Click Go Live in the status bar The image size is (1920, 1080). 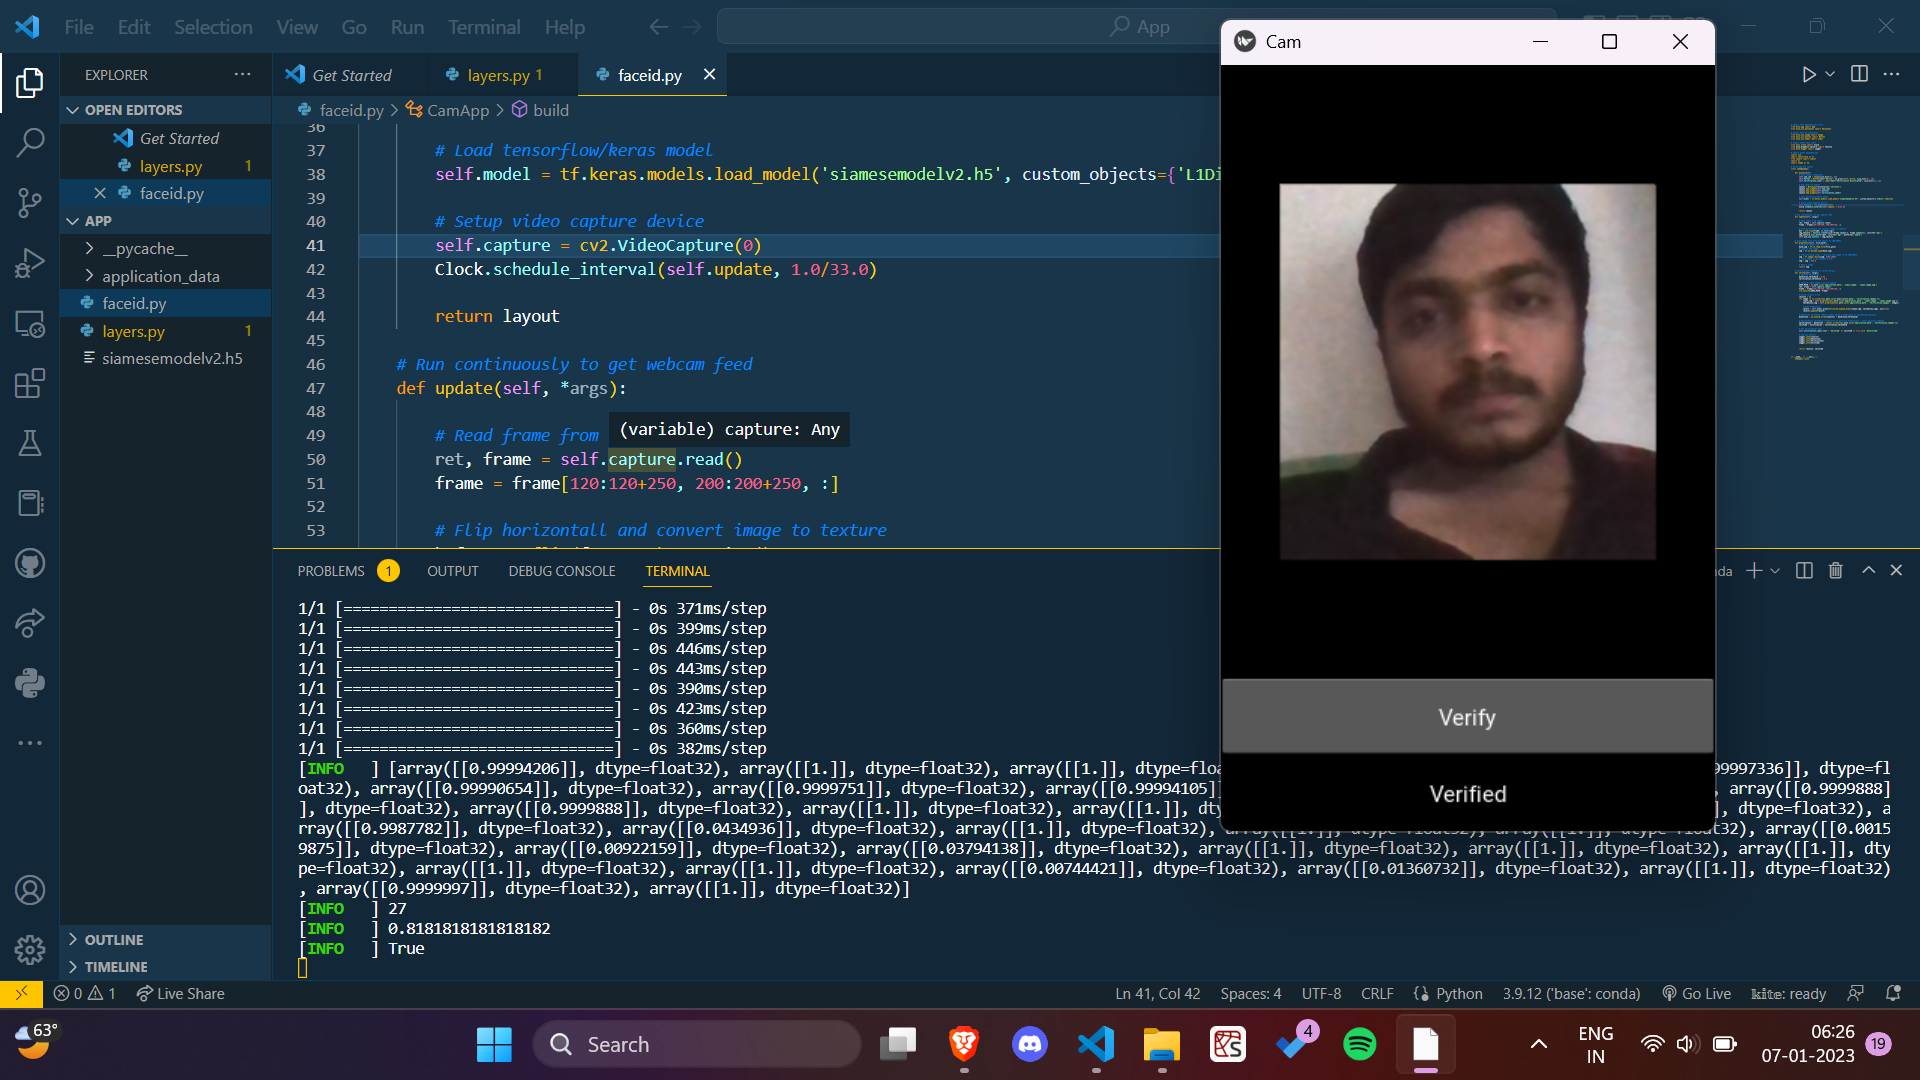click(x=1697, y=993)
